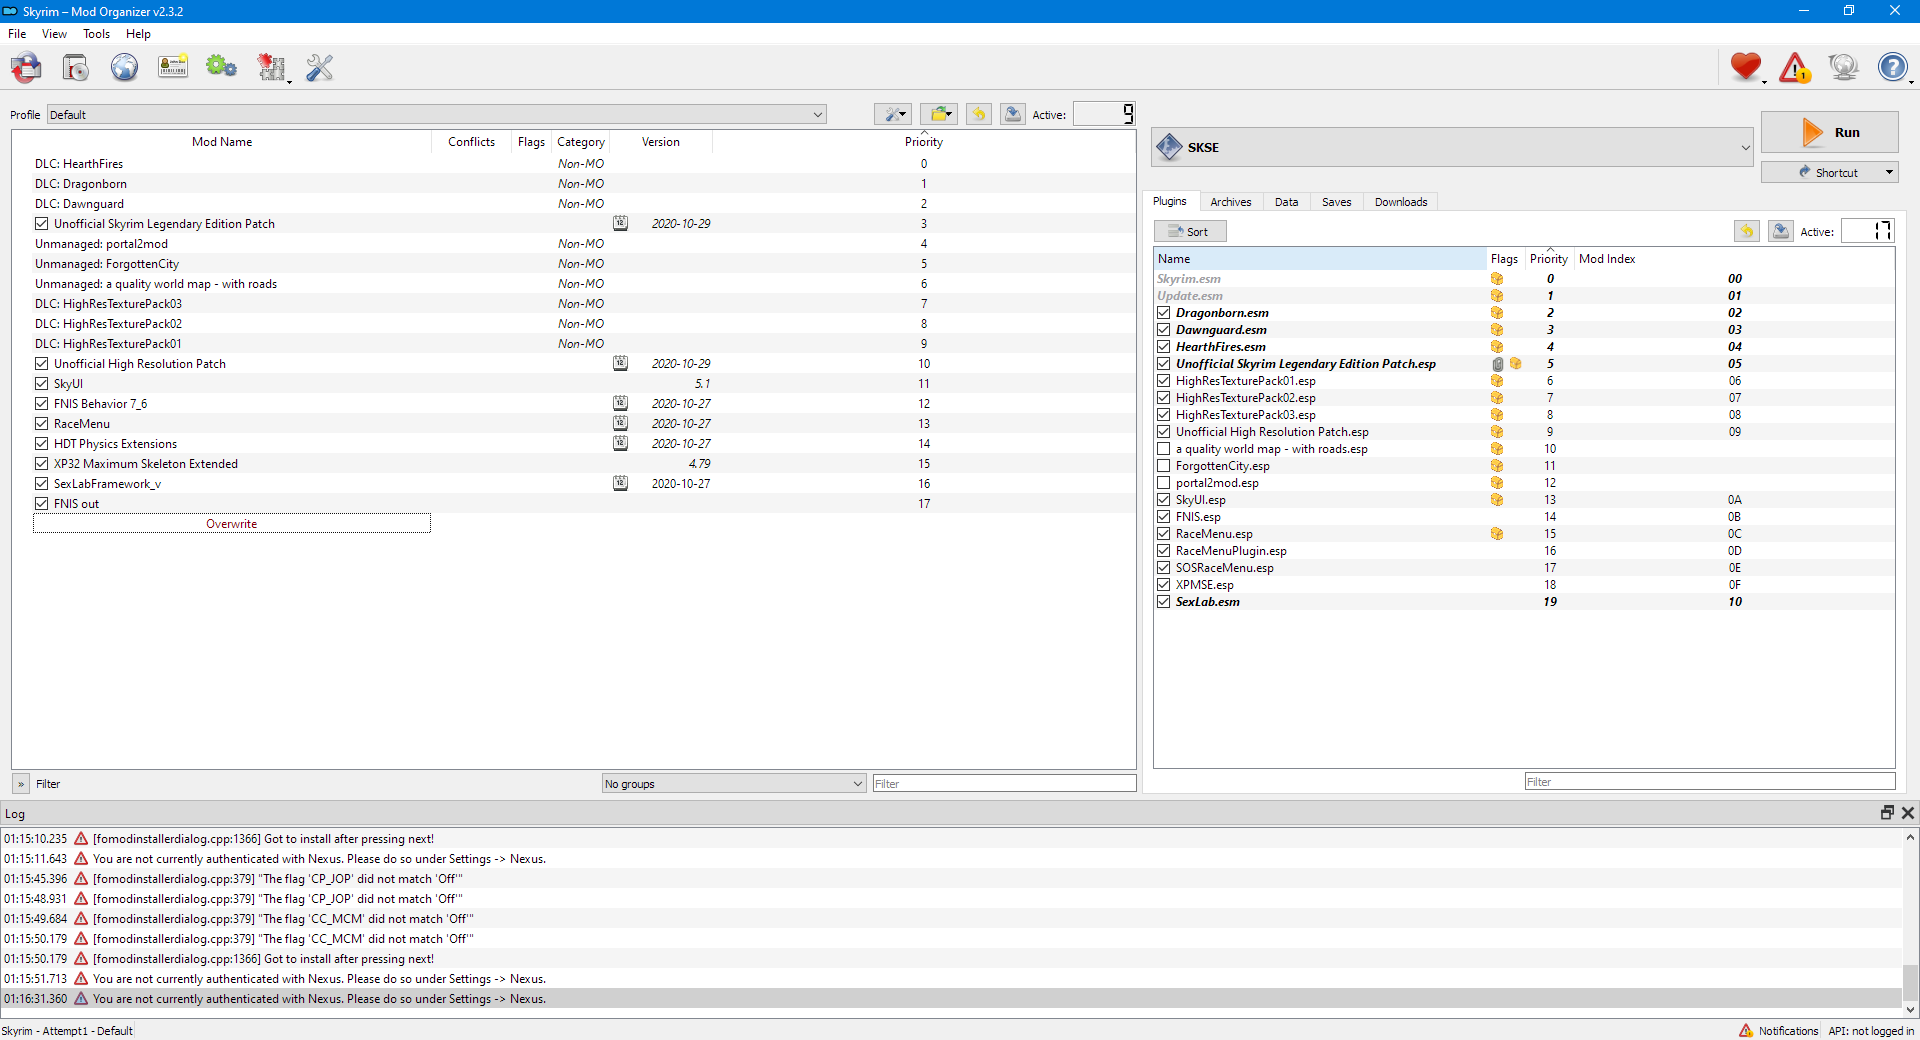The image size is (1920, 1040).
Task: Sort mod list by Priority column
Action: (924, 142)
